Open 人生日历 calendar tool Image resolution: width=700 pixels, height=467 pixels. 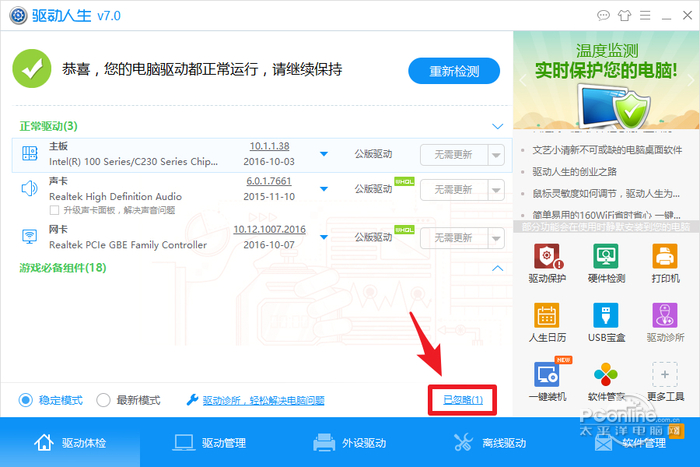[x=547, y=322]
